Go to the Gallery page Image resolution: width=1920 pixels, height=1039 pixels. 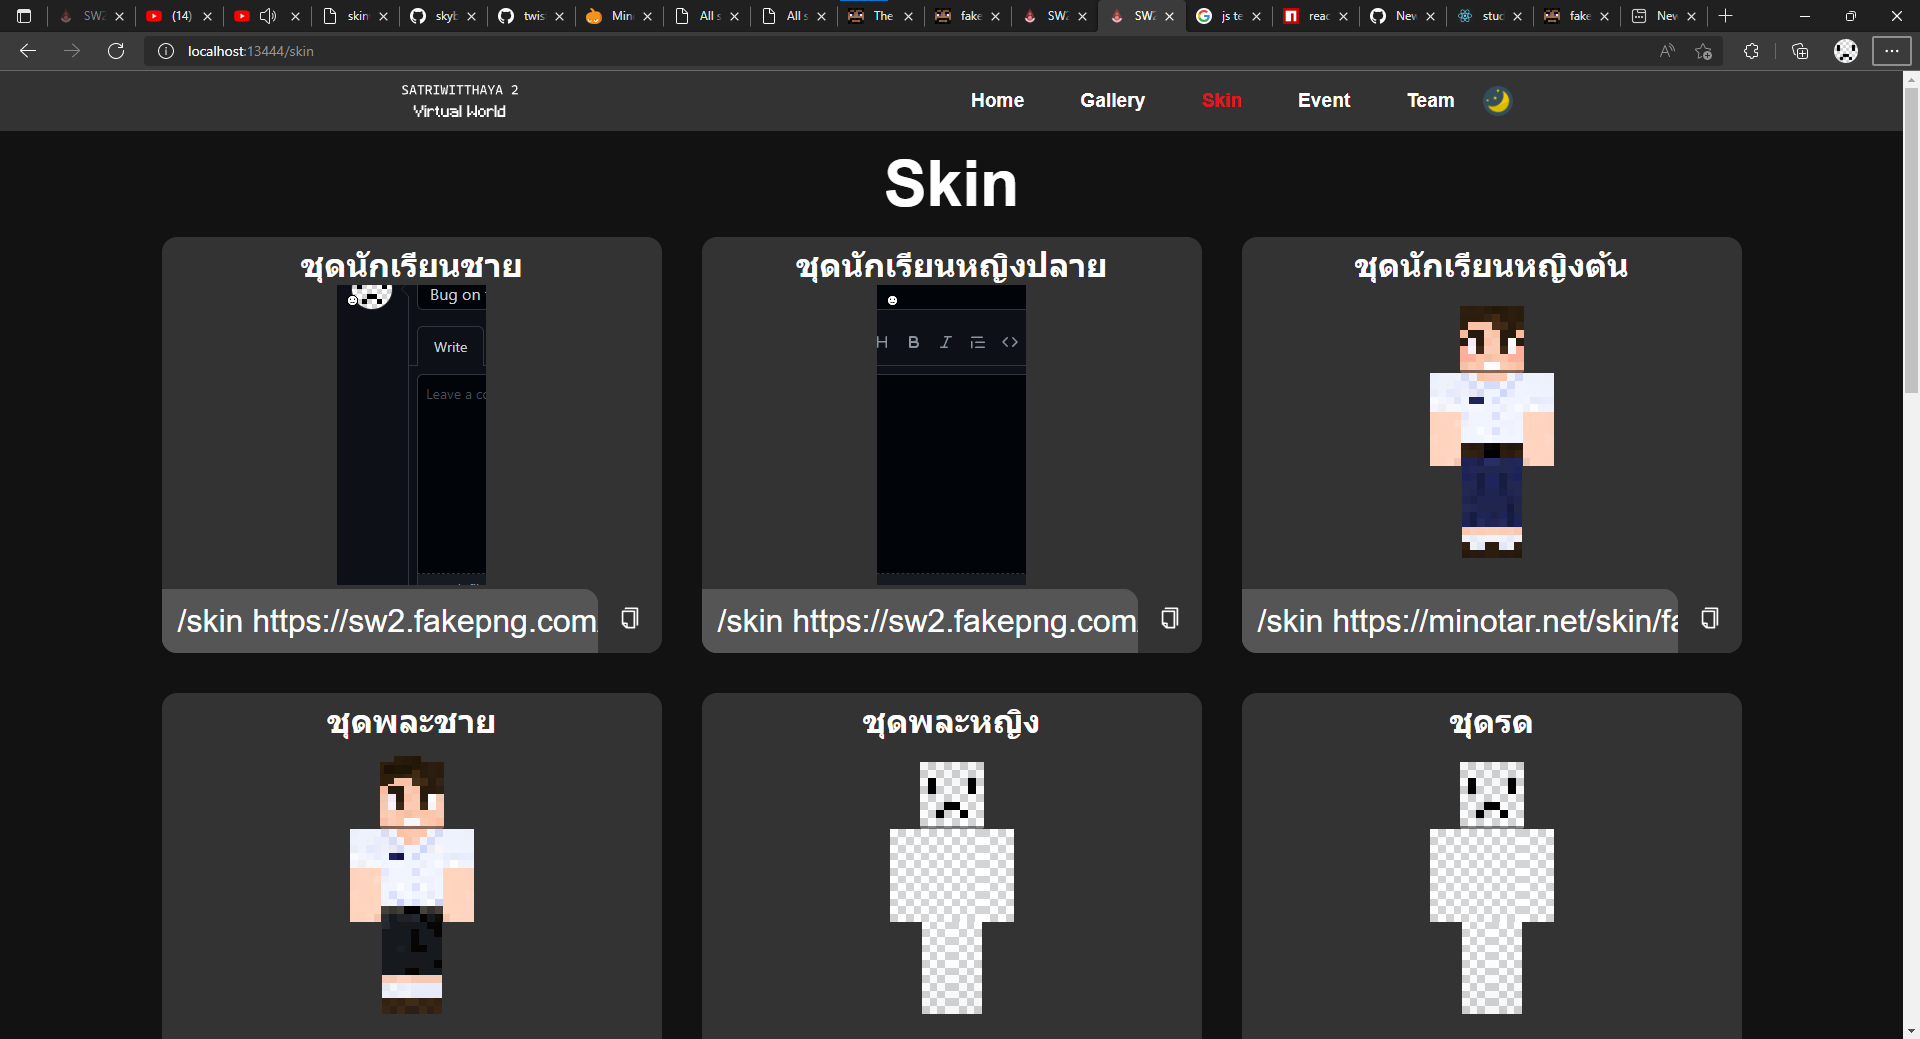1112,100
